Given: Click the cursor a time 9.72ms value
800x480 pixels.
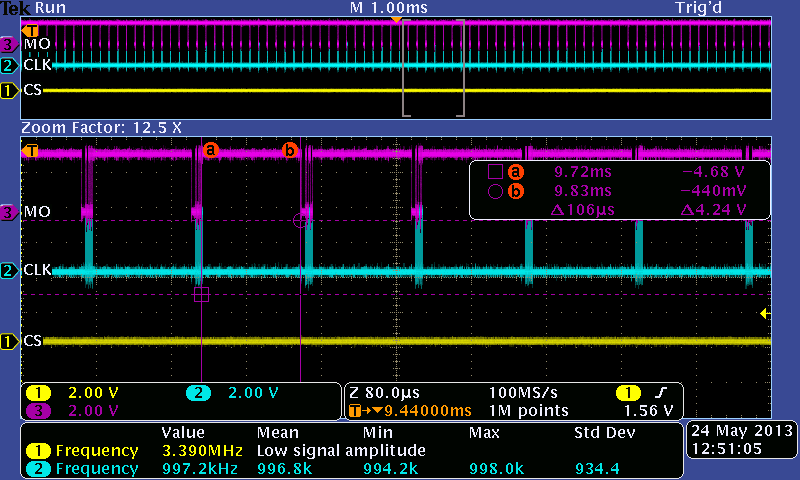Looking at the screenshot, I should coord(583,172).
